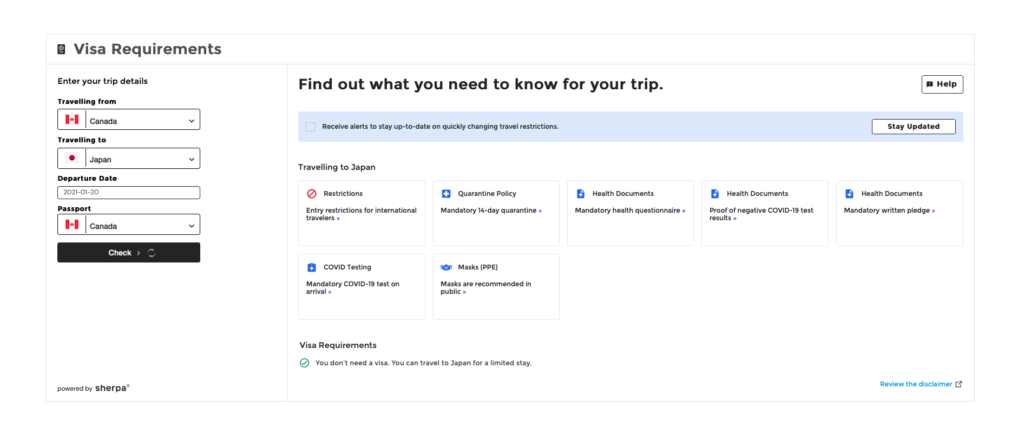Enable the receive alerts checkbox
Screen dimensions: 1024x427
point(310,127)
